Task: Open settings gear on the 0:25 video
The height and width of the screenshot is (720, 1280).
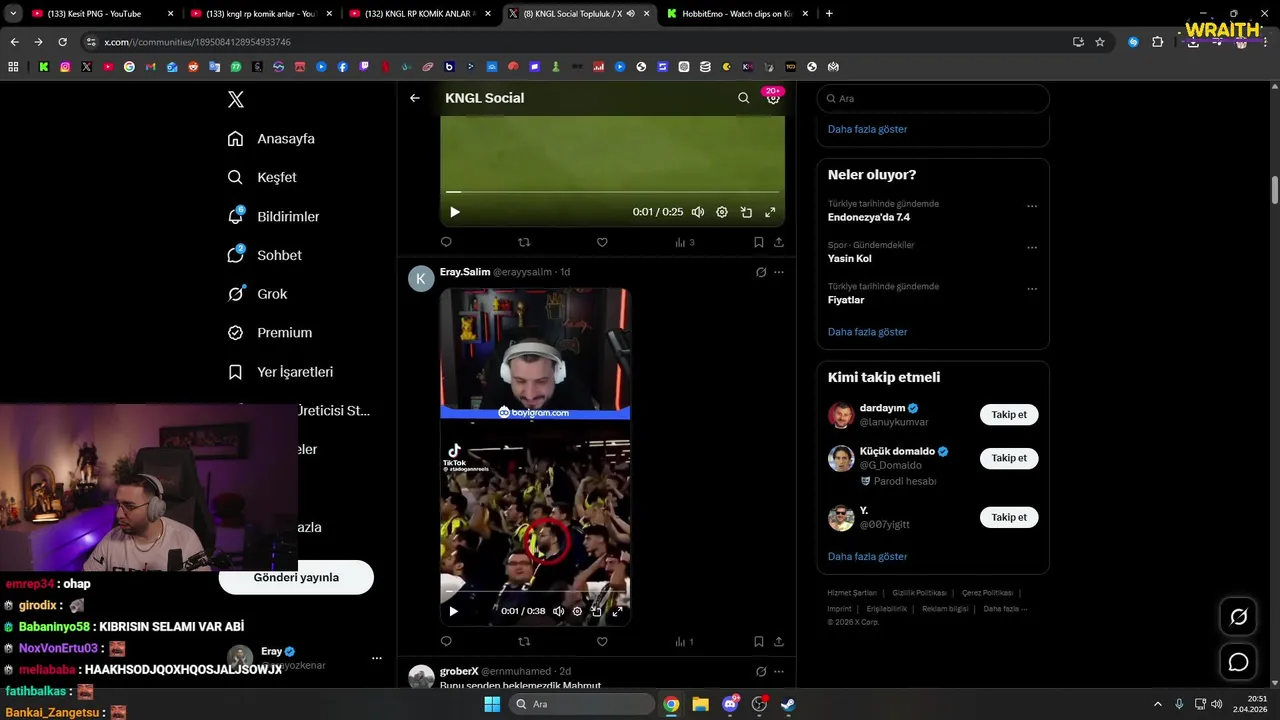Action: (722, 212)
